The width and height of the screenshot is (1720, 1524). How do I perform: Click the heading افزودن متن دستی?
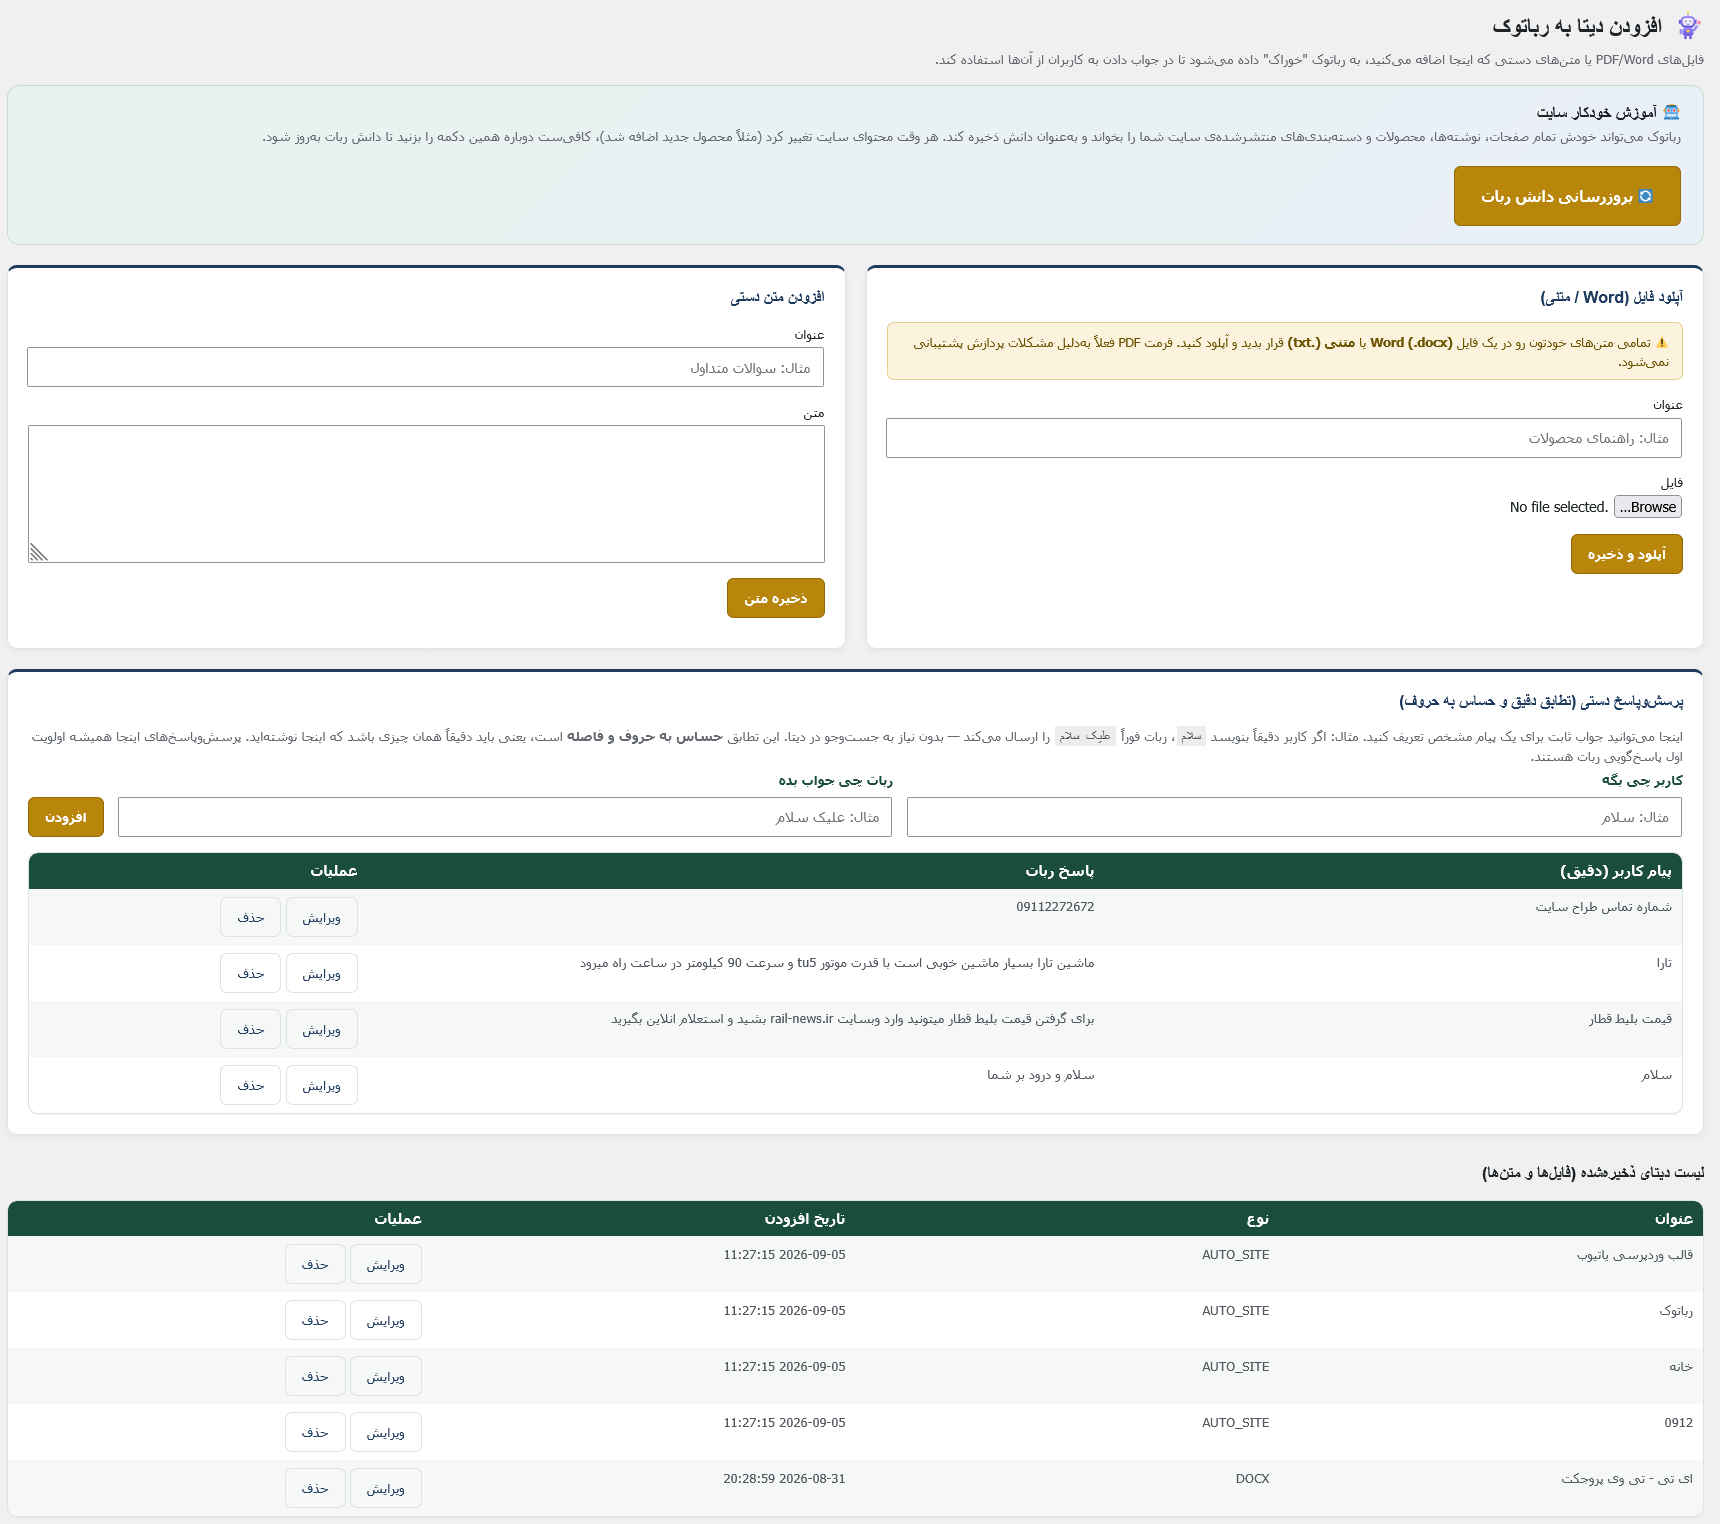tap(777, 297)
